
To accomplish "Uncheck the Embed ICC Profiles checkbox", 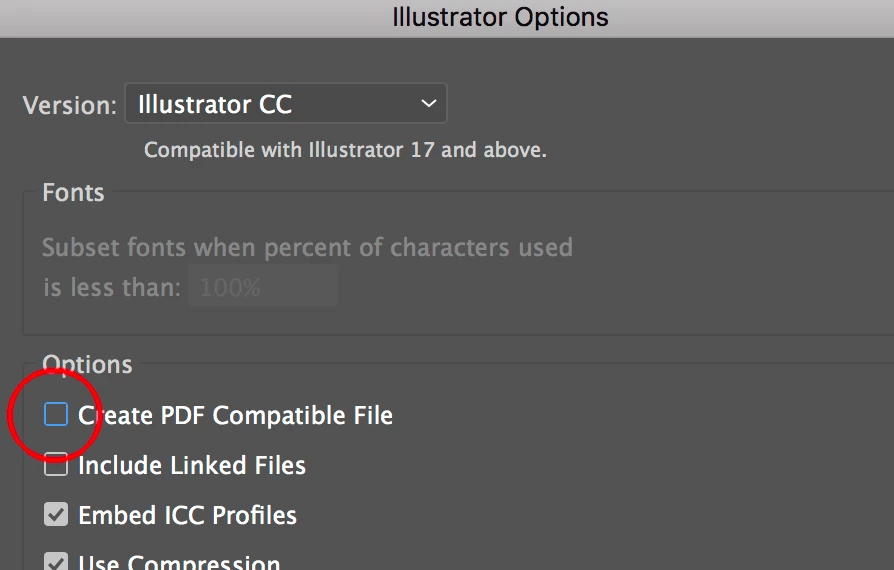I will 56,514.
